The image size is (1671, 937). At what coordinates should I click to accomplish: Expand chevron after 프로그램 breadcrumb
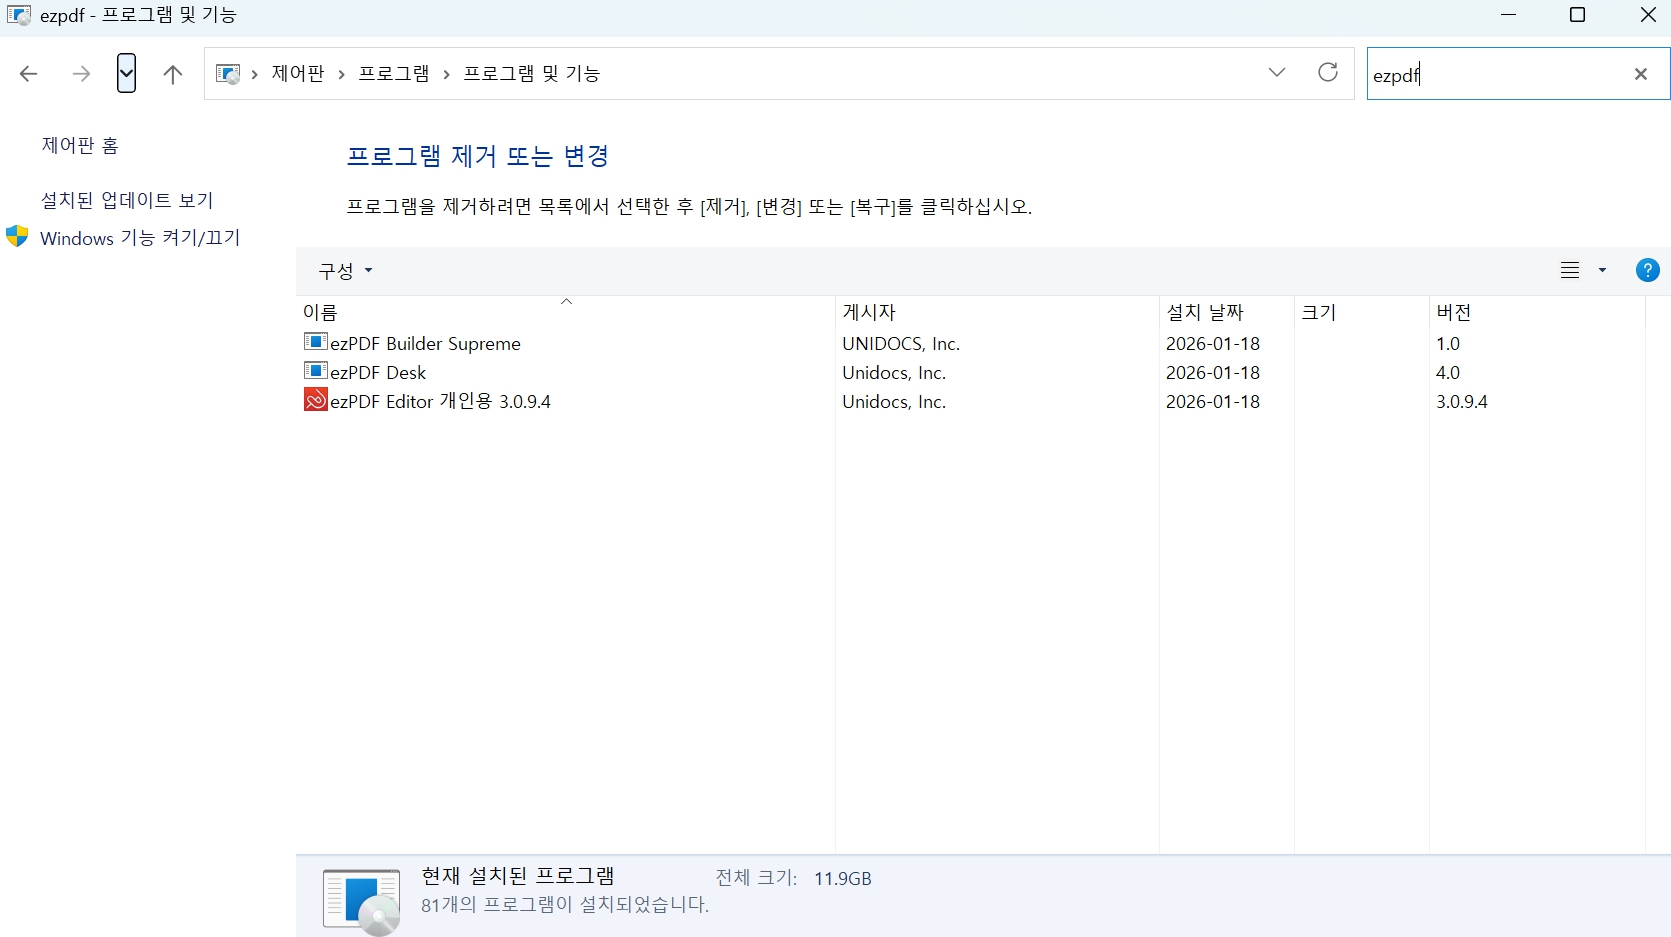coord(446,74)
